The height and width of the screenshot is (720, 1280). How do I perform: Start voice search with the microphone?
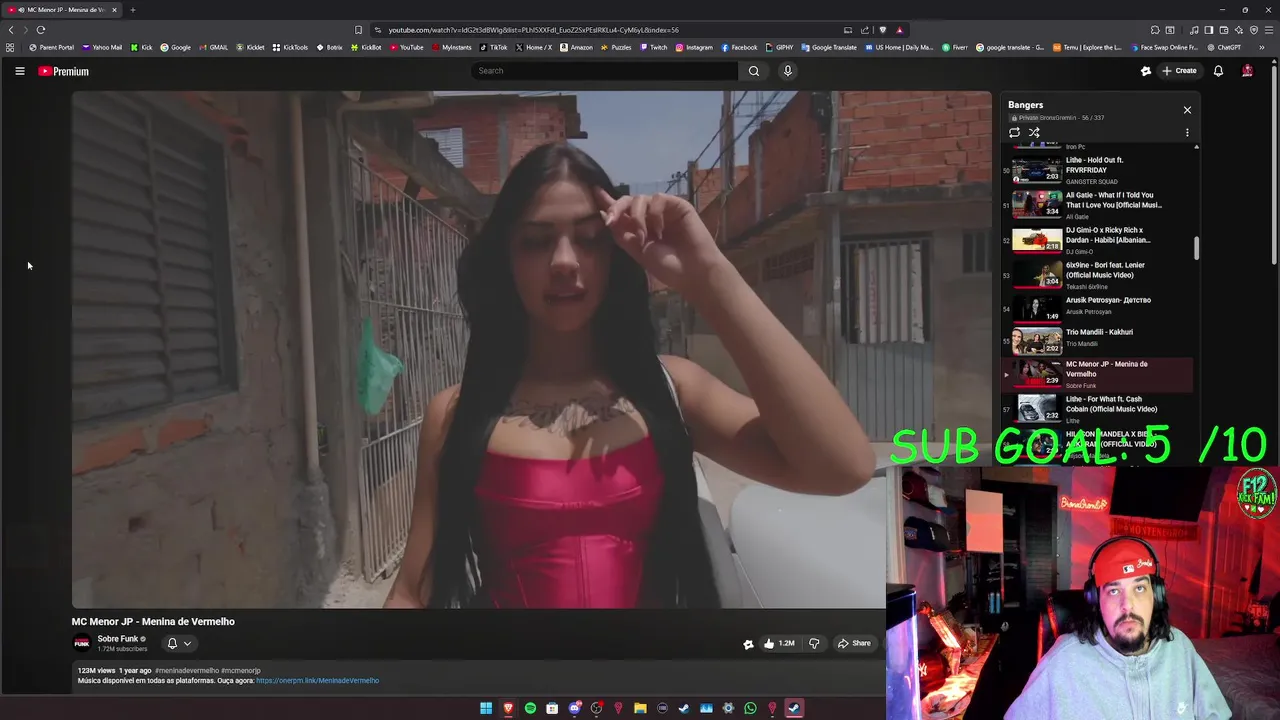(x=787, y=71)
